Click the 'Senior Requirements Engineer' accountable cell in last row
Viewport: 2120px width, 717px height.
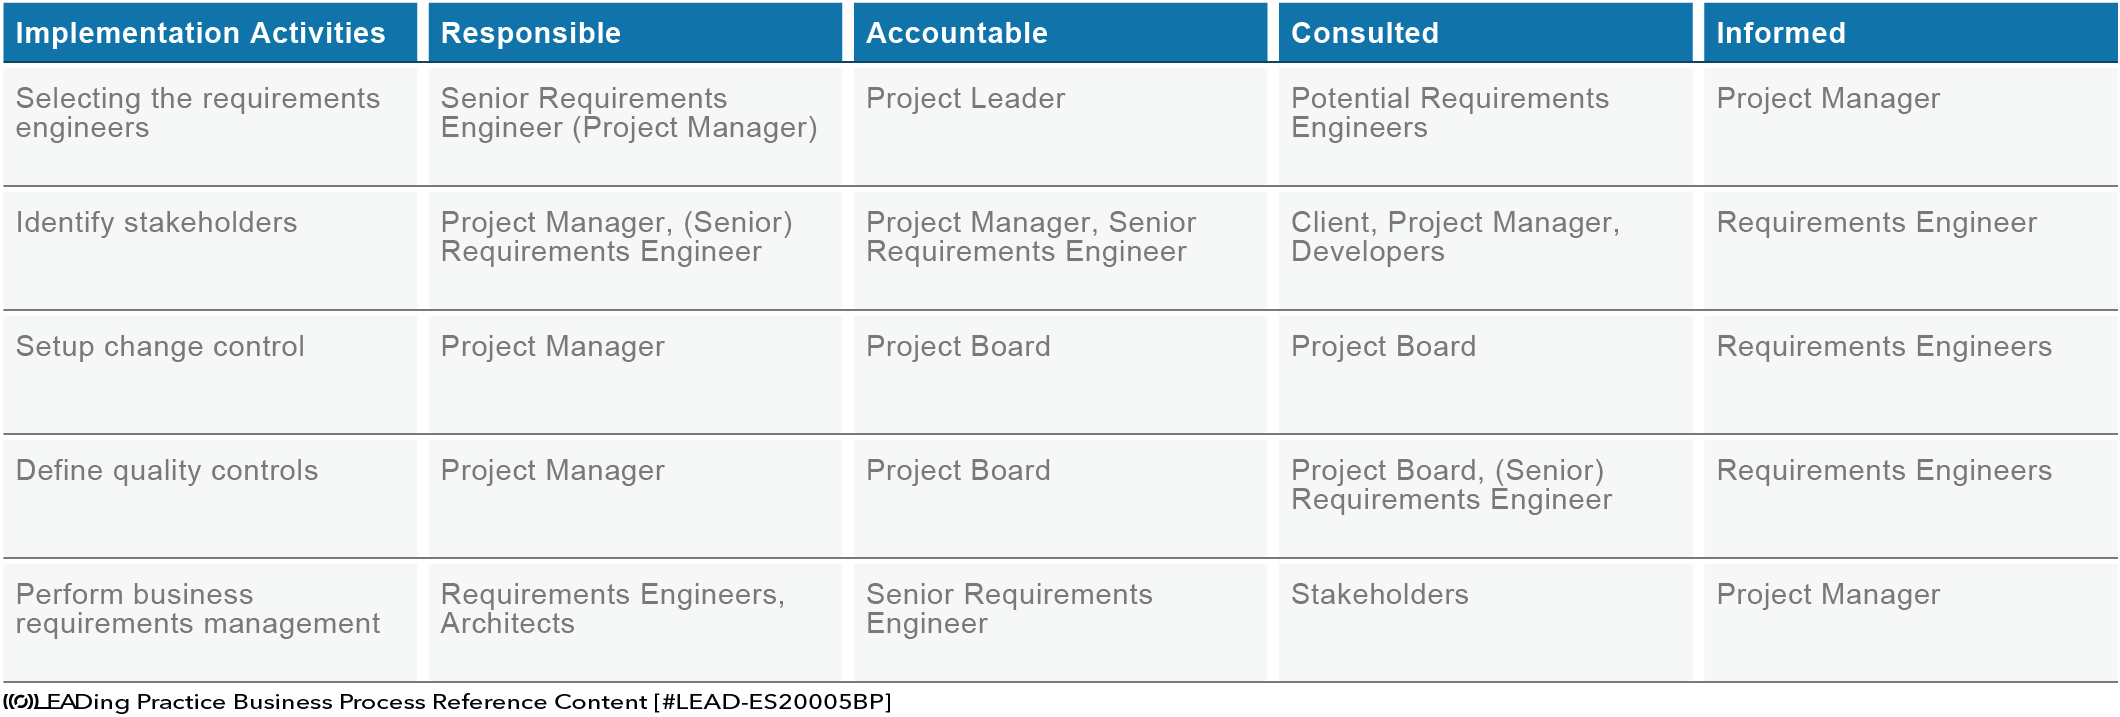[1060, 621]
